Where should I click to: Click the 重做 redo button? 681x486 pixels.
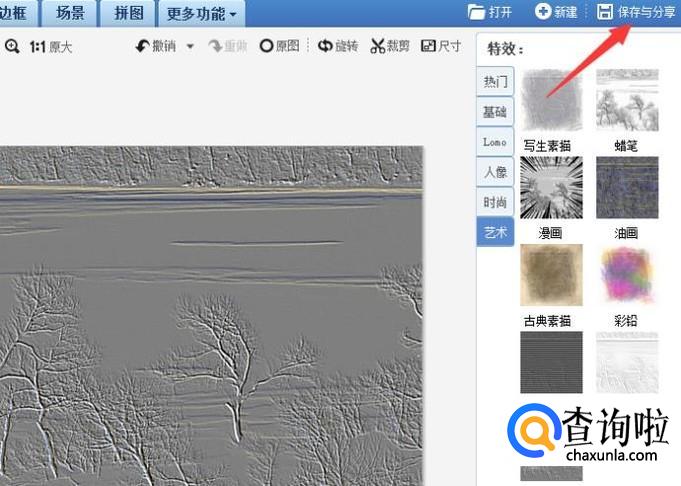click(228, 46)
